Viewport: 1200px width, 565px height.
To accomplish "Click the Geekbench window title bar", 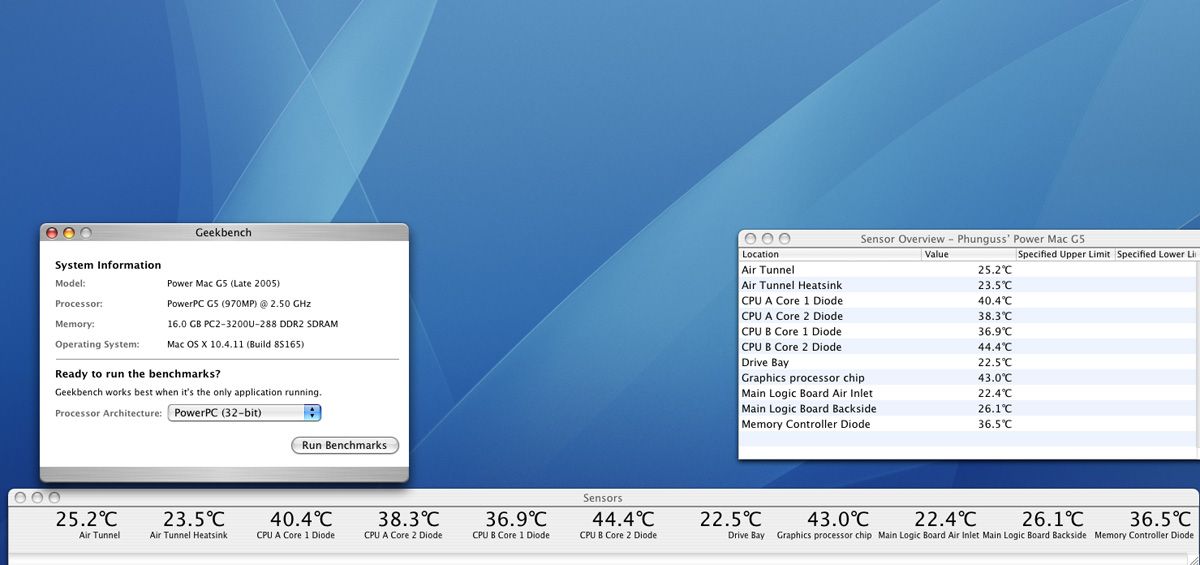I will tap(223, 233).
